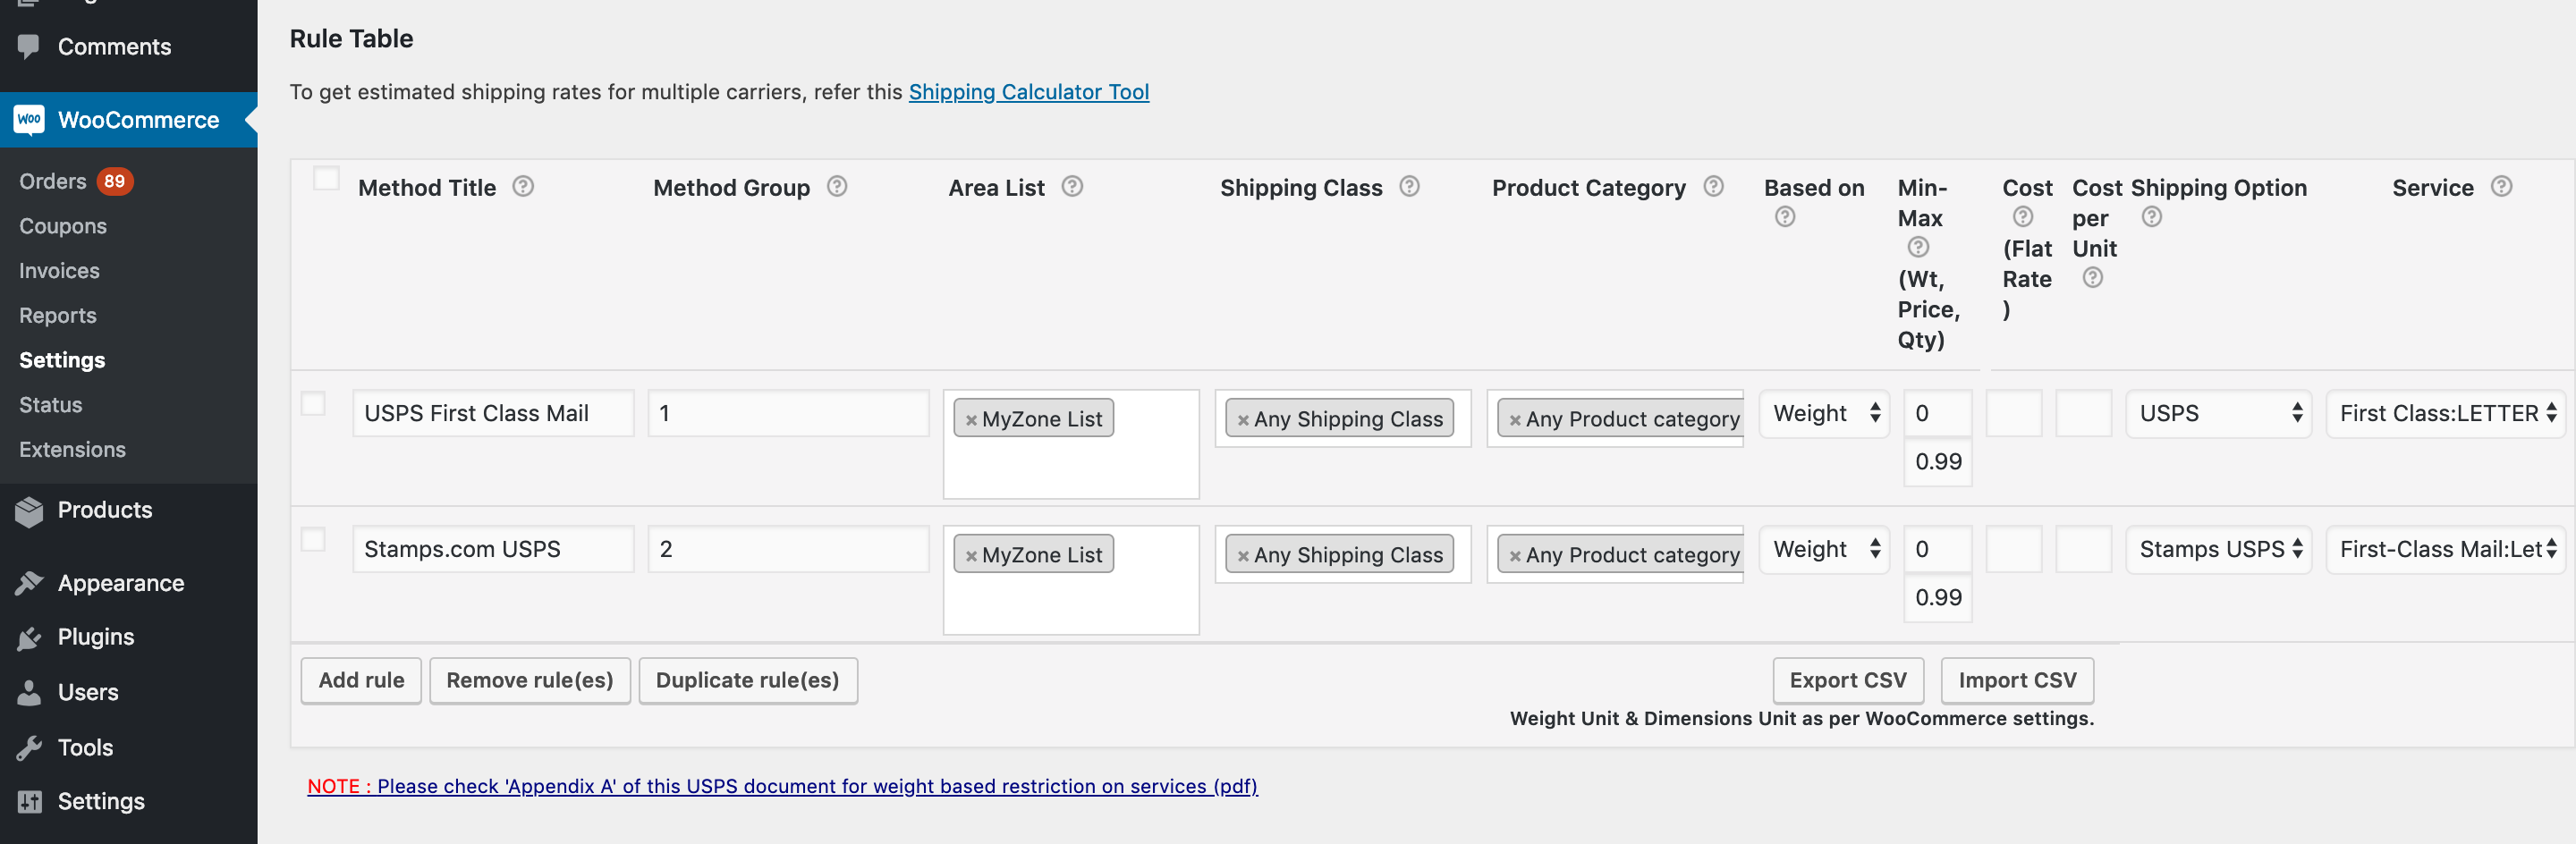Check the Stamps.com USPS rule checkbox
2576x844 pixels.
tap(313, 540)
